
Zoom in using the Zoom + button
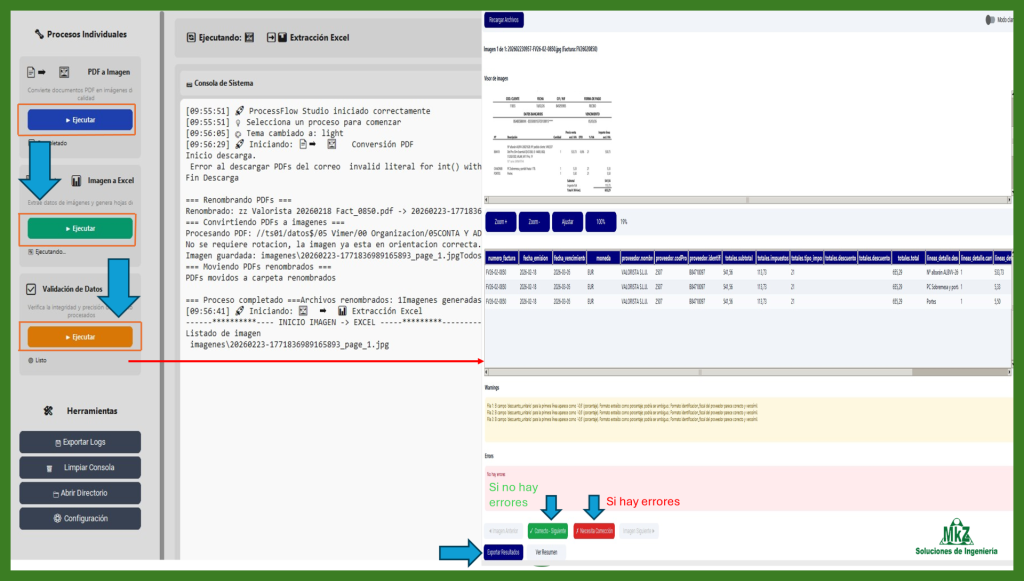coord(499,221)
